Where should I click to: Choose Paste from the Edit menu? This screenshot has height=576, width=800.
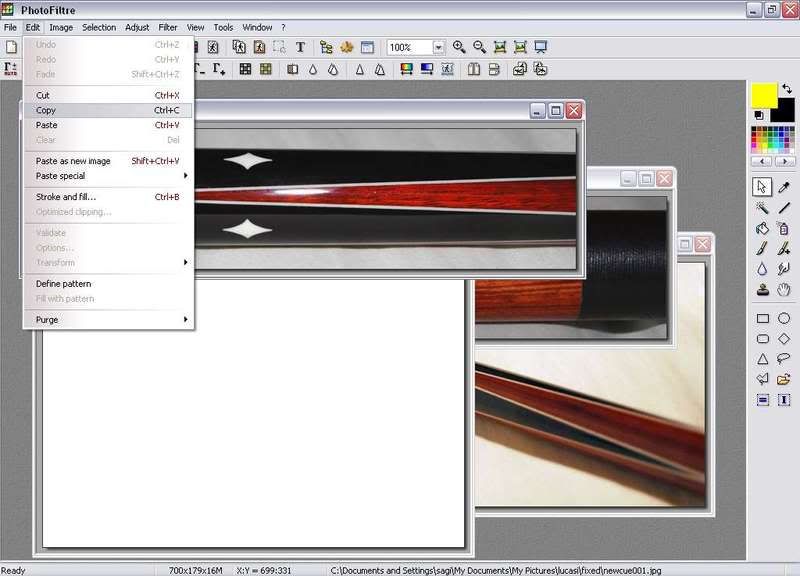(x=109, y=125)
